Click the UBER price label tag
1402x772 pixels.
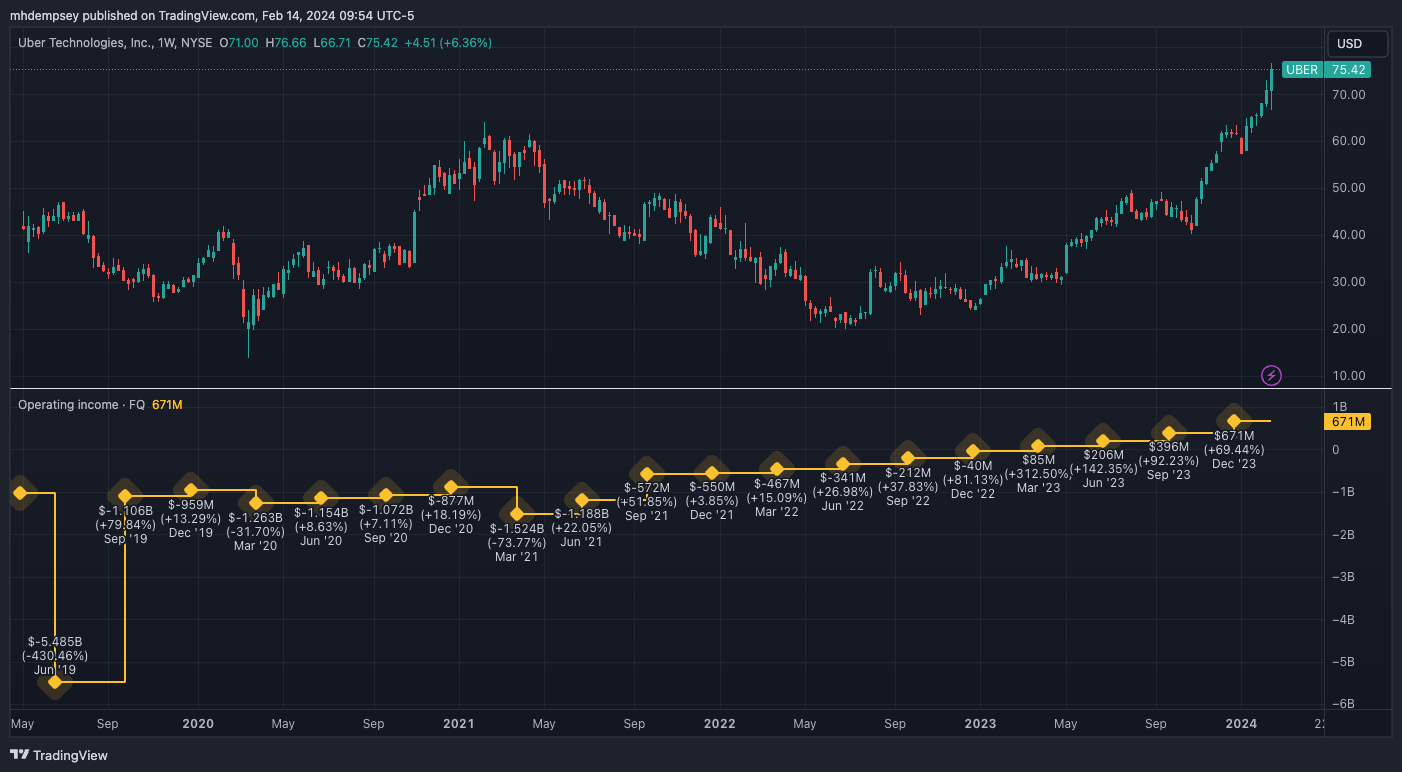click(1302, 70)
